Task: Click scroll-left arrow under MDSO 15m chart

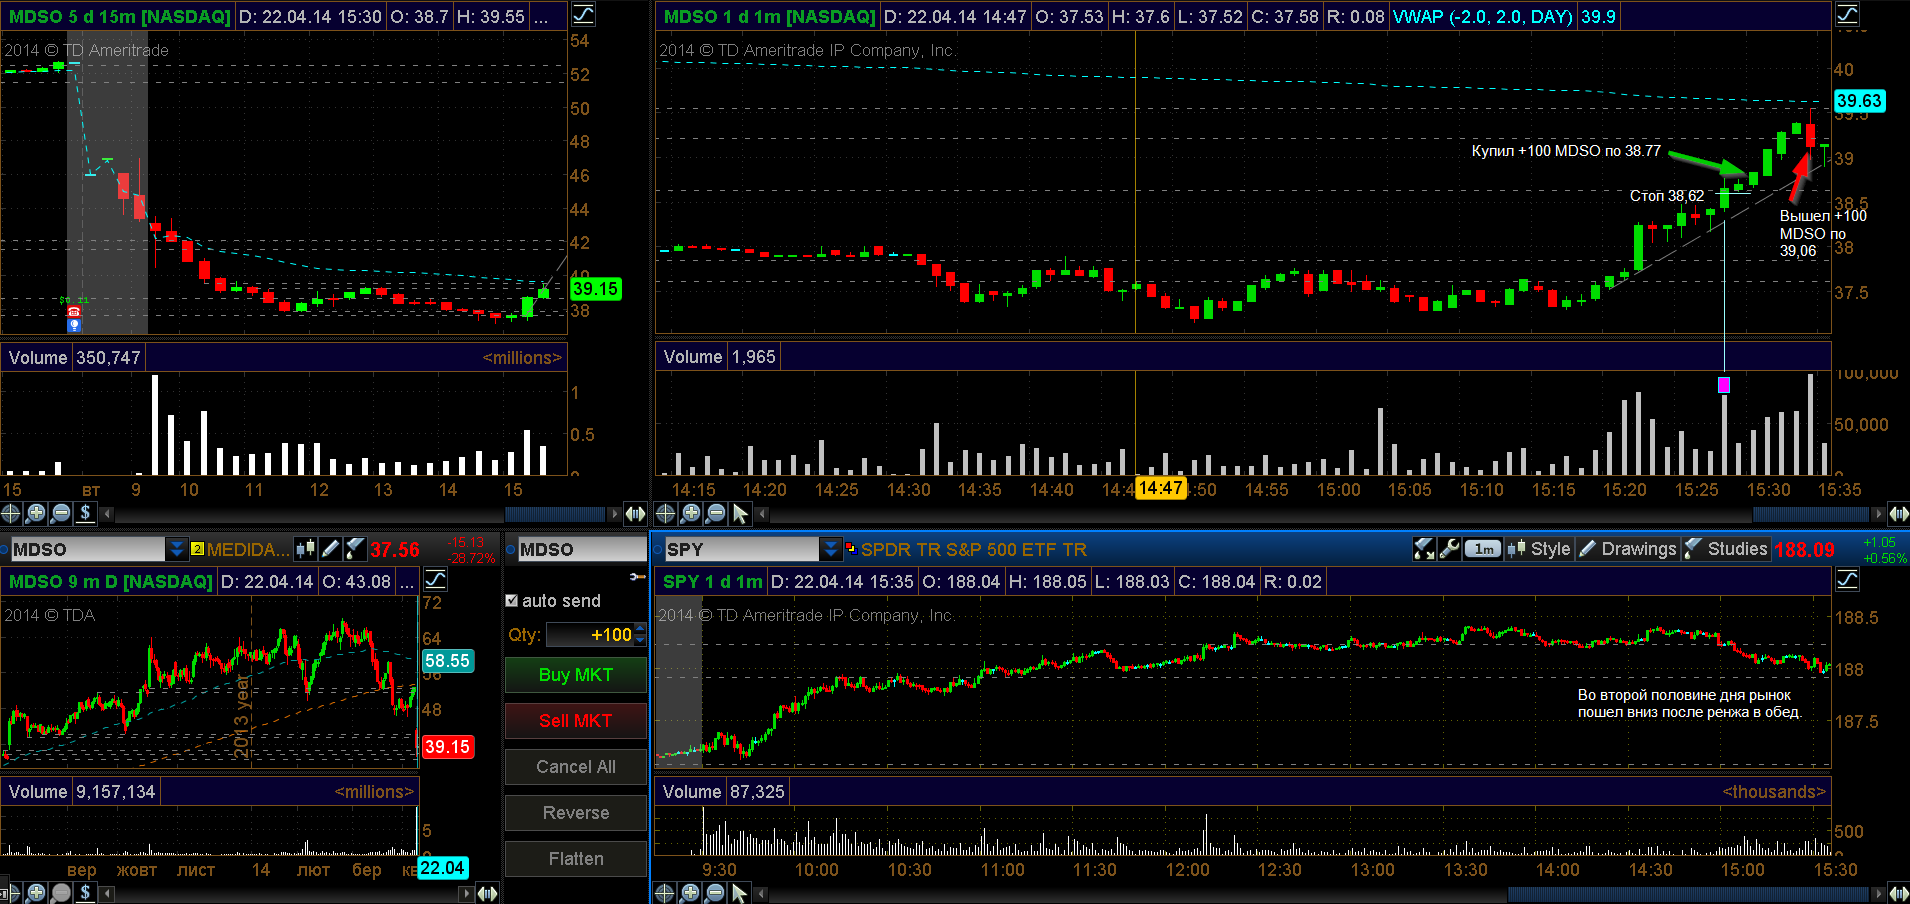Action: tap(107, 514)
